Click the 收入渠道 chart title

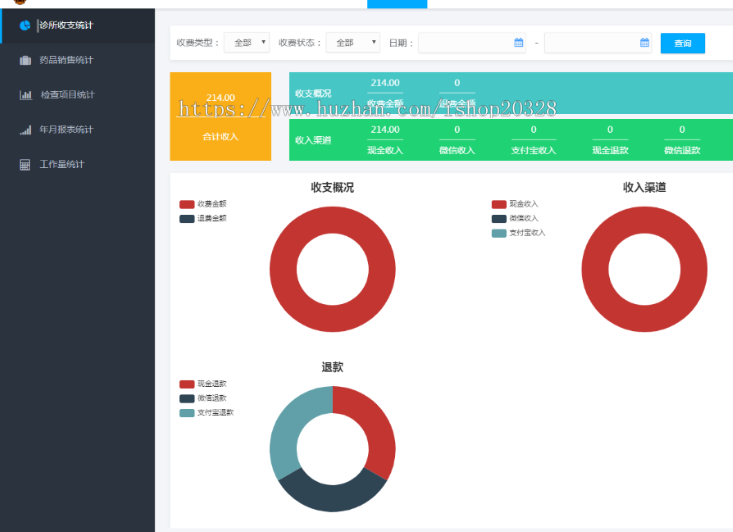pyautogui.click(x=645, y=187)
